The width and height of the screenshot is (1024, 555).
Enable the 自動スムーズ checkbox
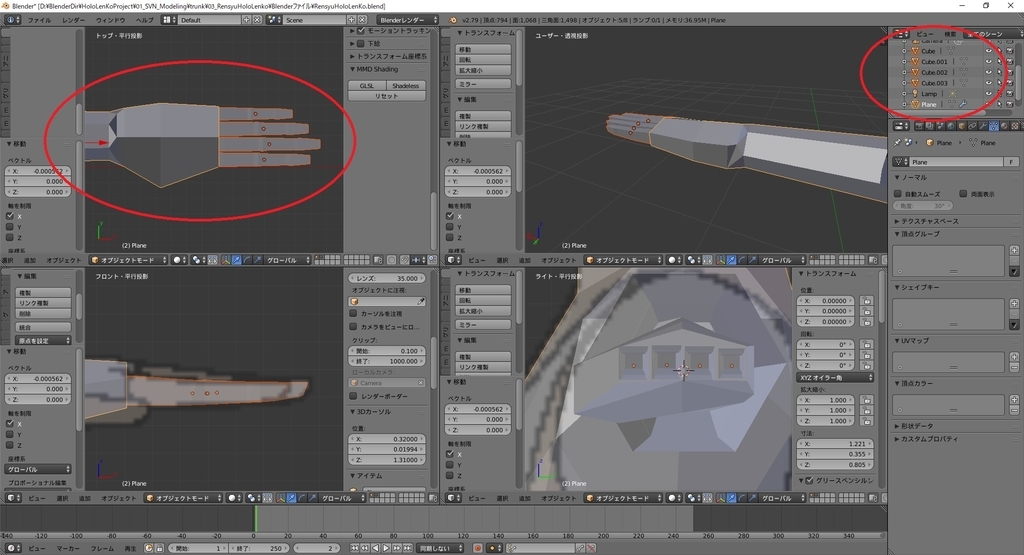[898, 194]
